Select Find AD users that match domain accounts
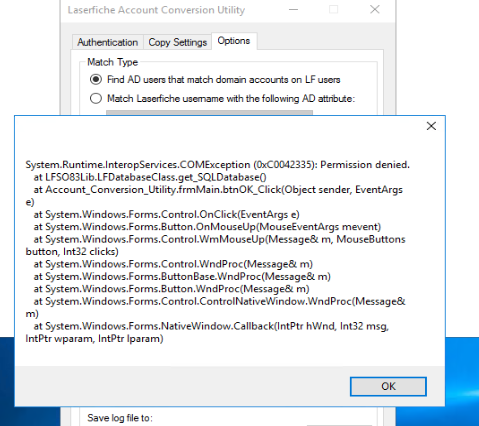Viewport: 479px width, 426px height. [215, 80]
